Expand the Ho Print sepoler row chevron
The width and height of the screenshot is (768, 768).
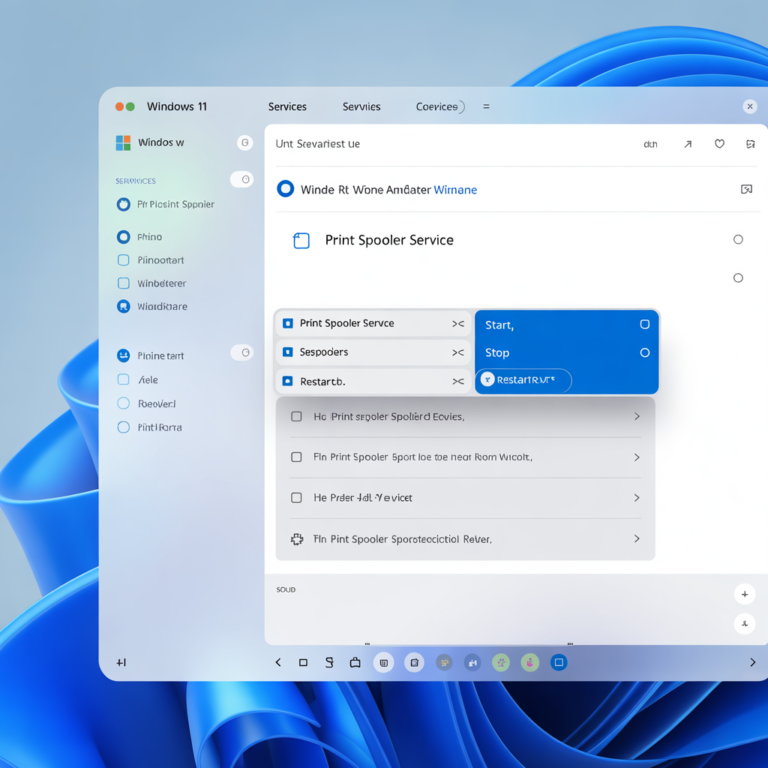(637, 416)
